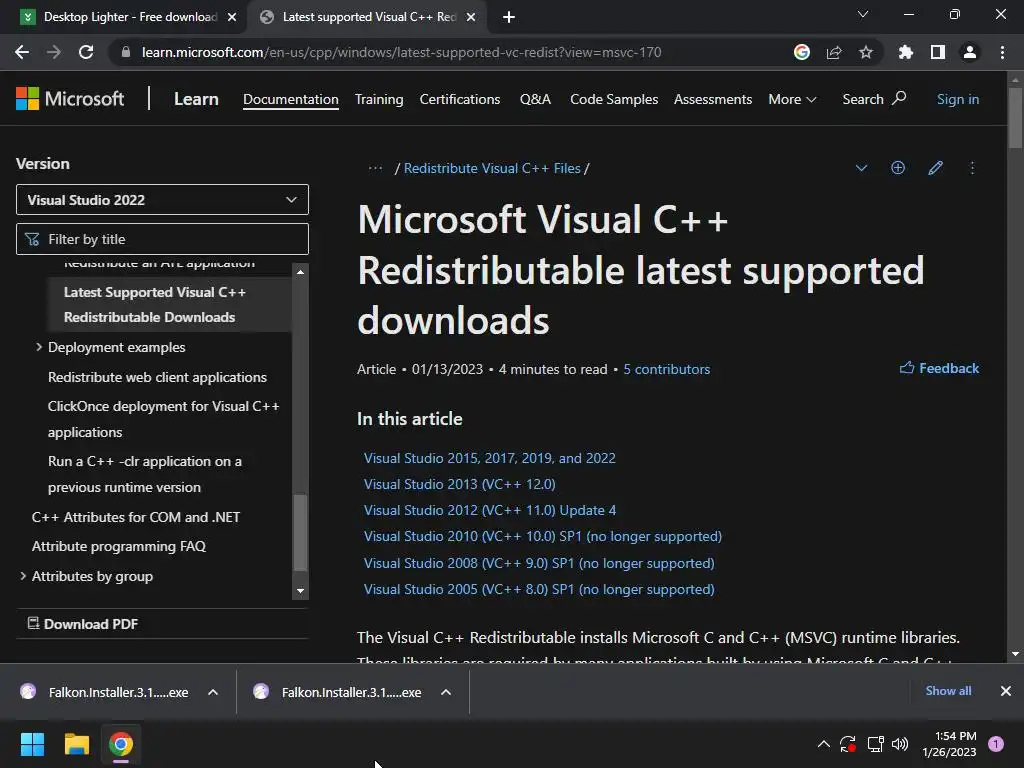The height and width of the screenshot is (768, 1024).
Task: Expand the Attributes by group node
Action: [x=23, y=575]
